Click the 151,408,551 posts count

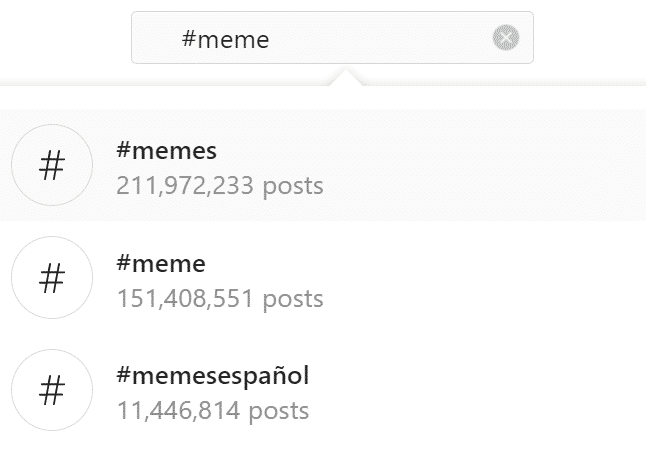(x=220, y=298)
